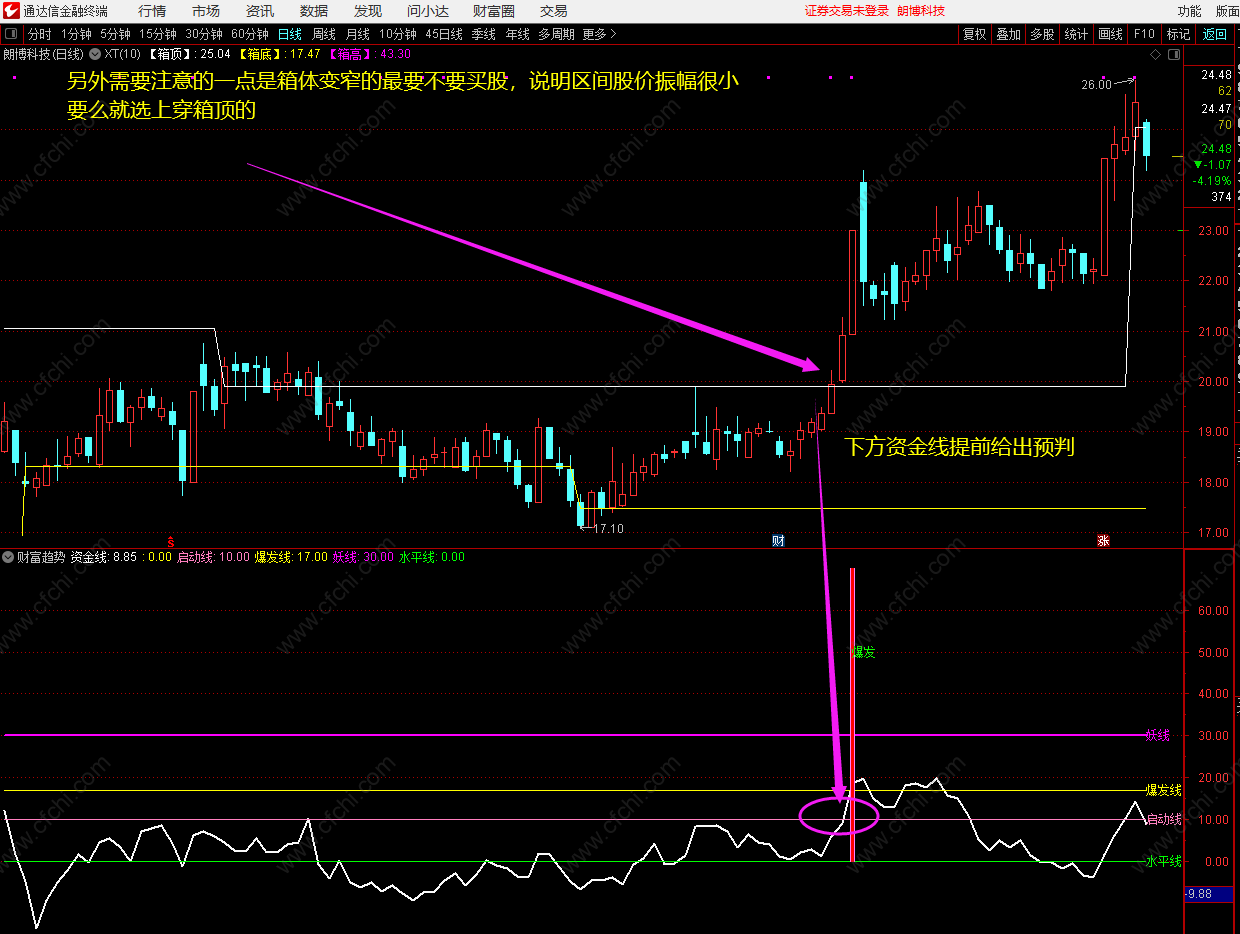Click the 箱顶 25.04 value label

[189, 53]
